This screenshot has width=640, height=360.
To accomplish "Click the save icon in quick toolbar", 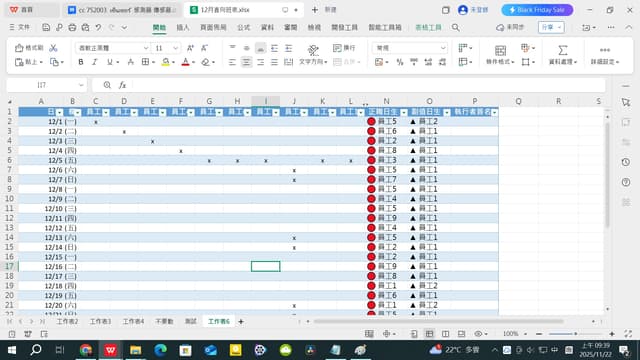I will 46,27.
